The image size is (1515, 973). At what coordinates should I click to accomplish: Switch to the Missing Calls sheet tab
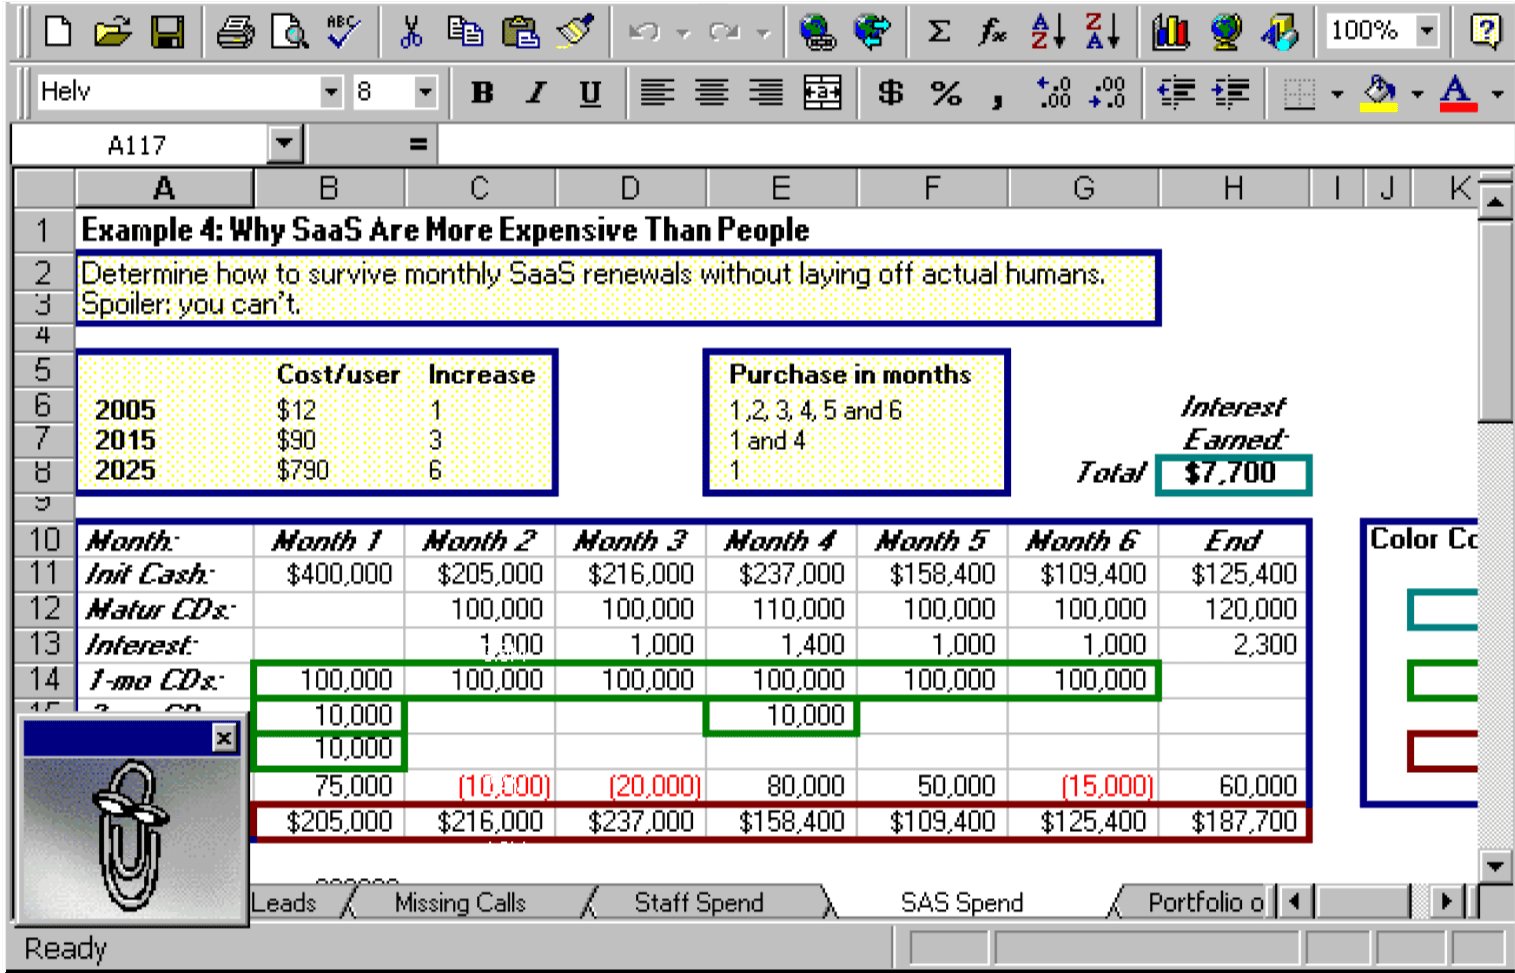(460, 902)
